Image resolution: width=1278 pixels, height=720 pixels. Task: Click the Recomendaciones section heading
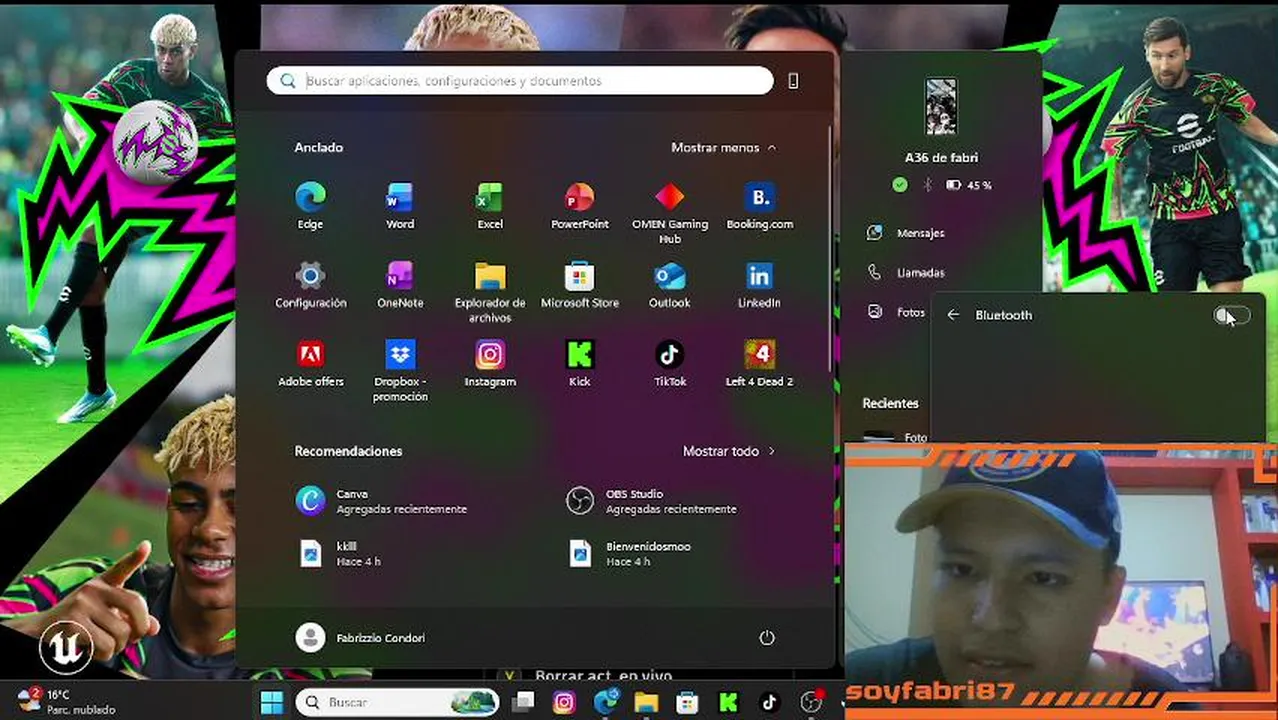[348, 451]
